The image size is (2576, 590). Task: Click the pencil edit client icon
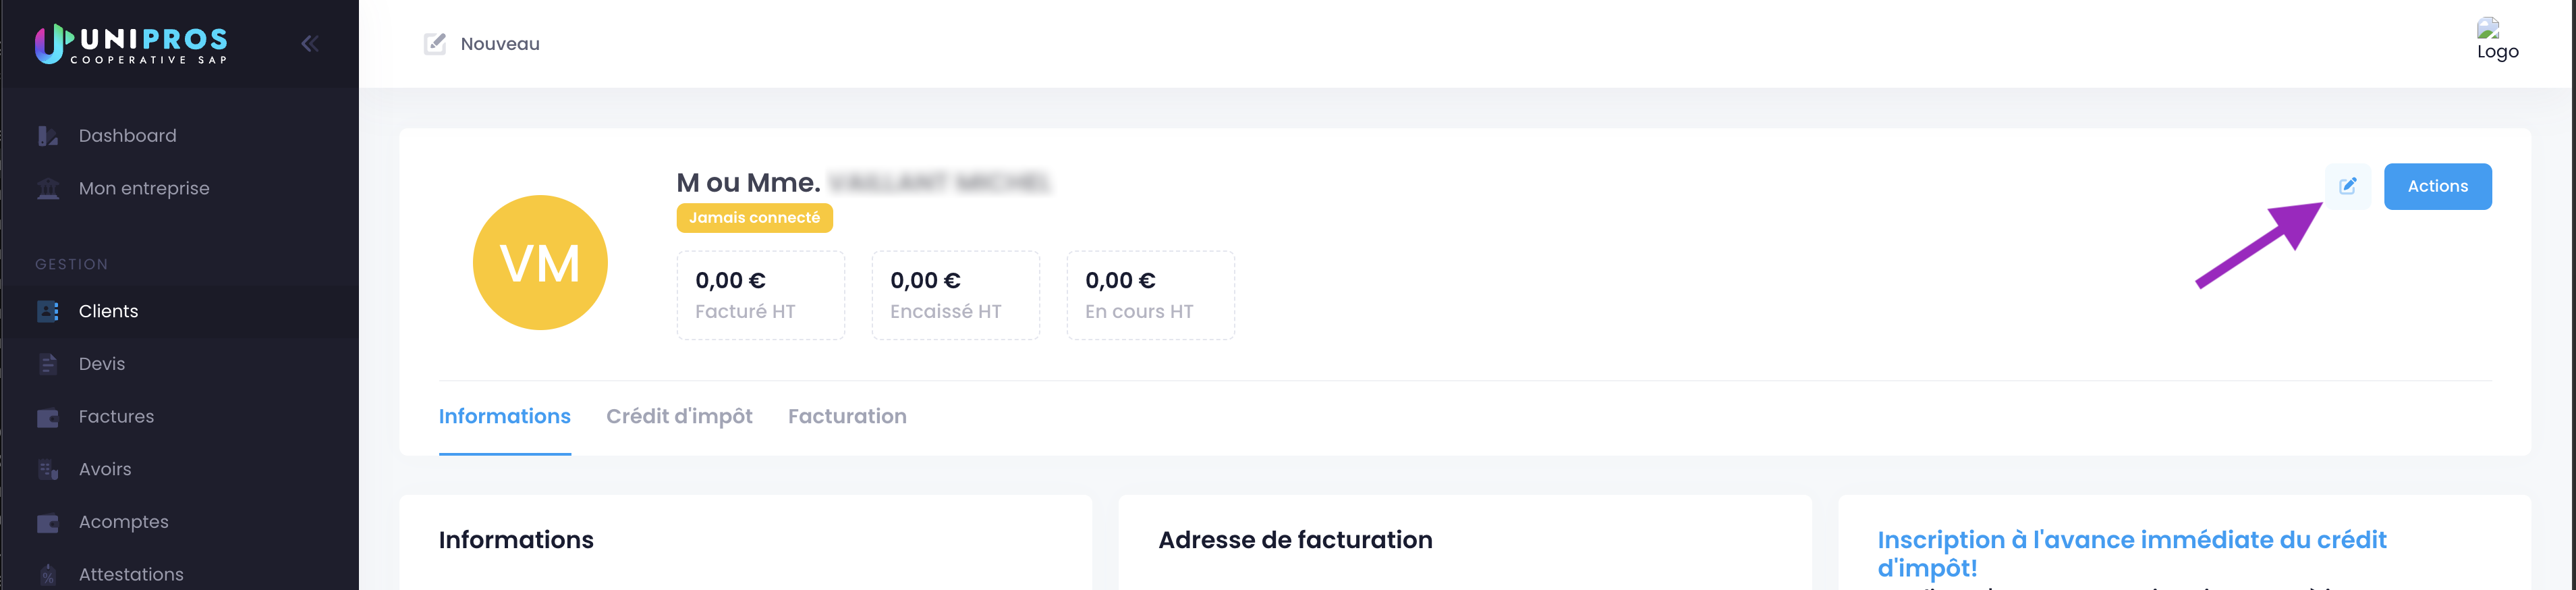pyautogui.click(x=2347, y=186)
